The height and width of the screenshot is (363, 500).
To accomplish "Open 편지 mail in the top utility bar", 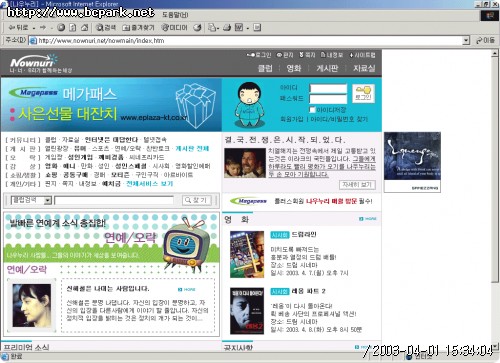I will 285,55.
